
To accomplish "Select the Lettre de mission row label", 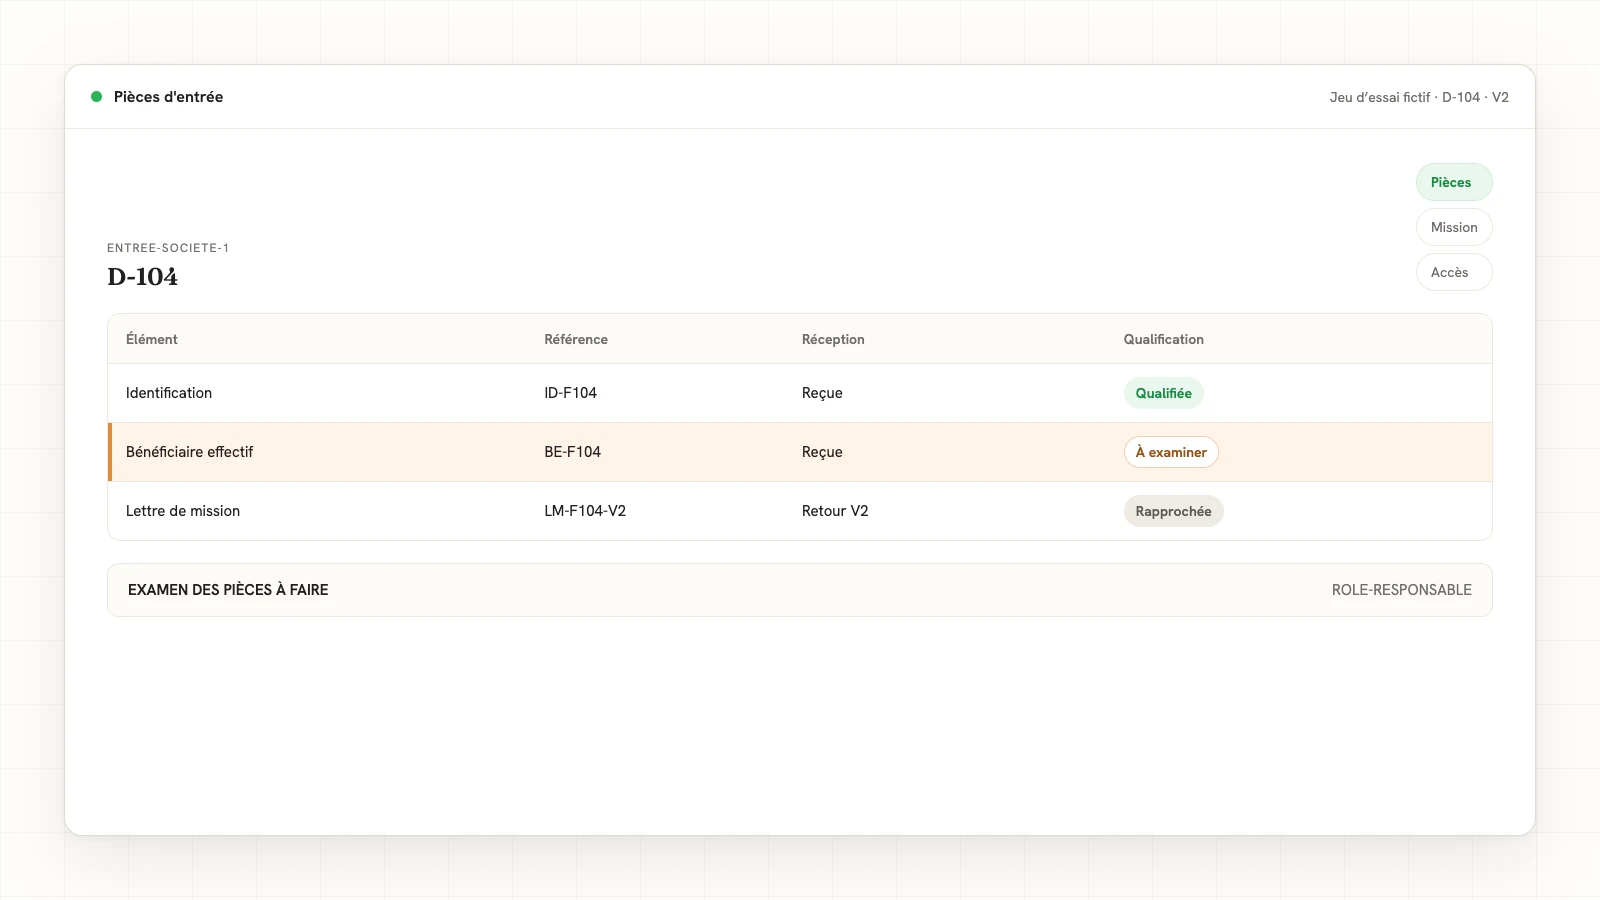I will (183, 511).
